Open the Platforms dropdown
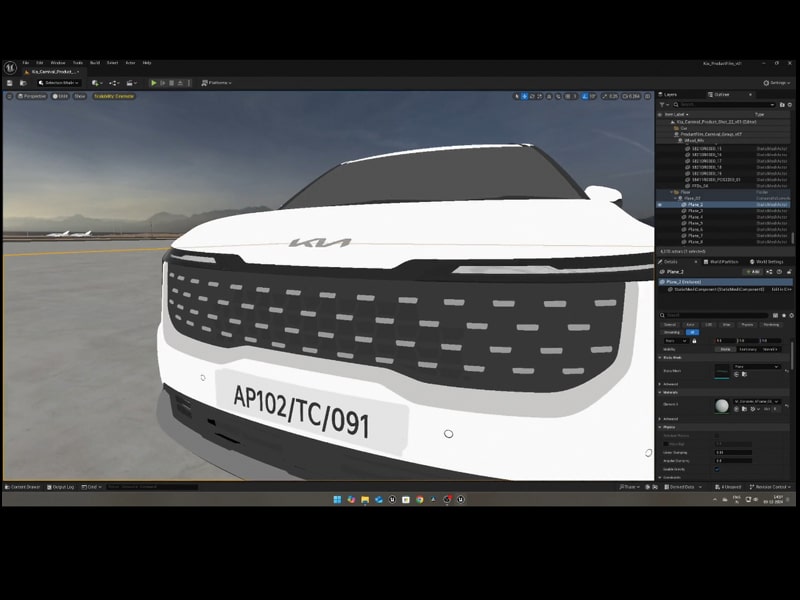 (216, 83)
